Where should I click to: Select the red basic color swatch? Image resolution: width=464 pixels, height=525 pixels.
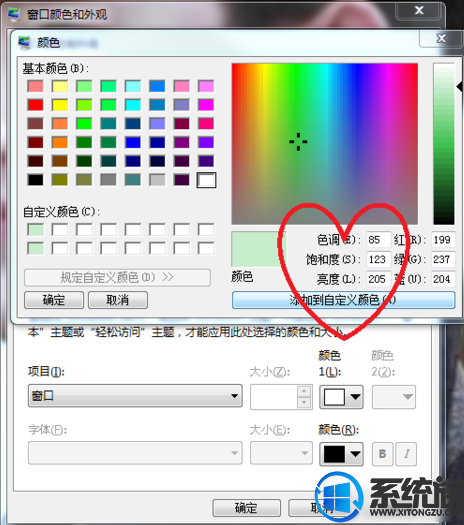(x=35, y=105)
